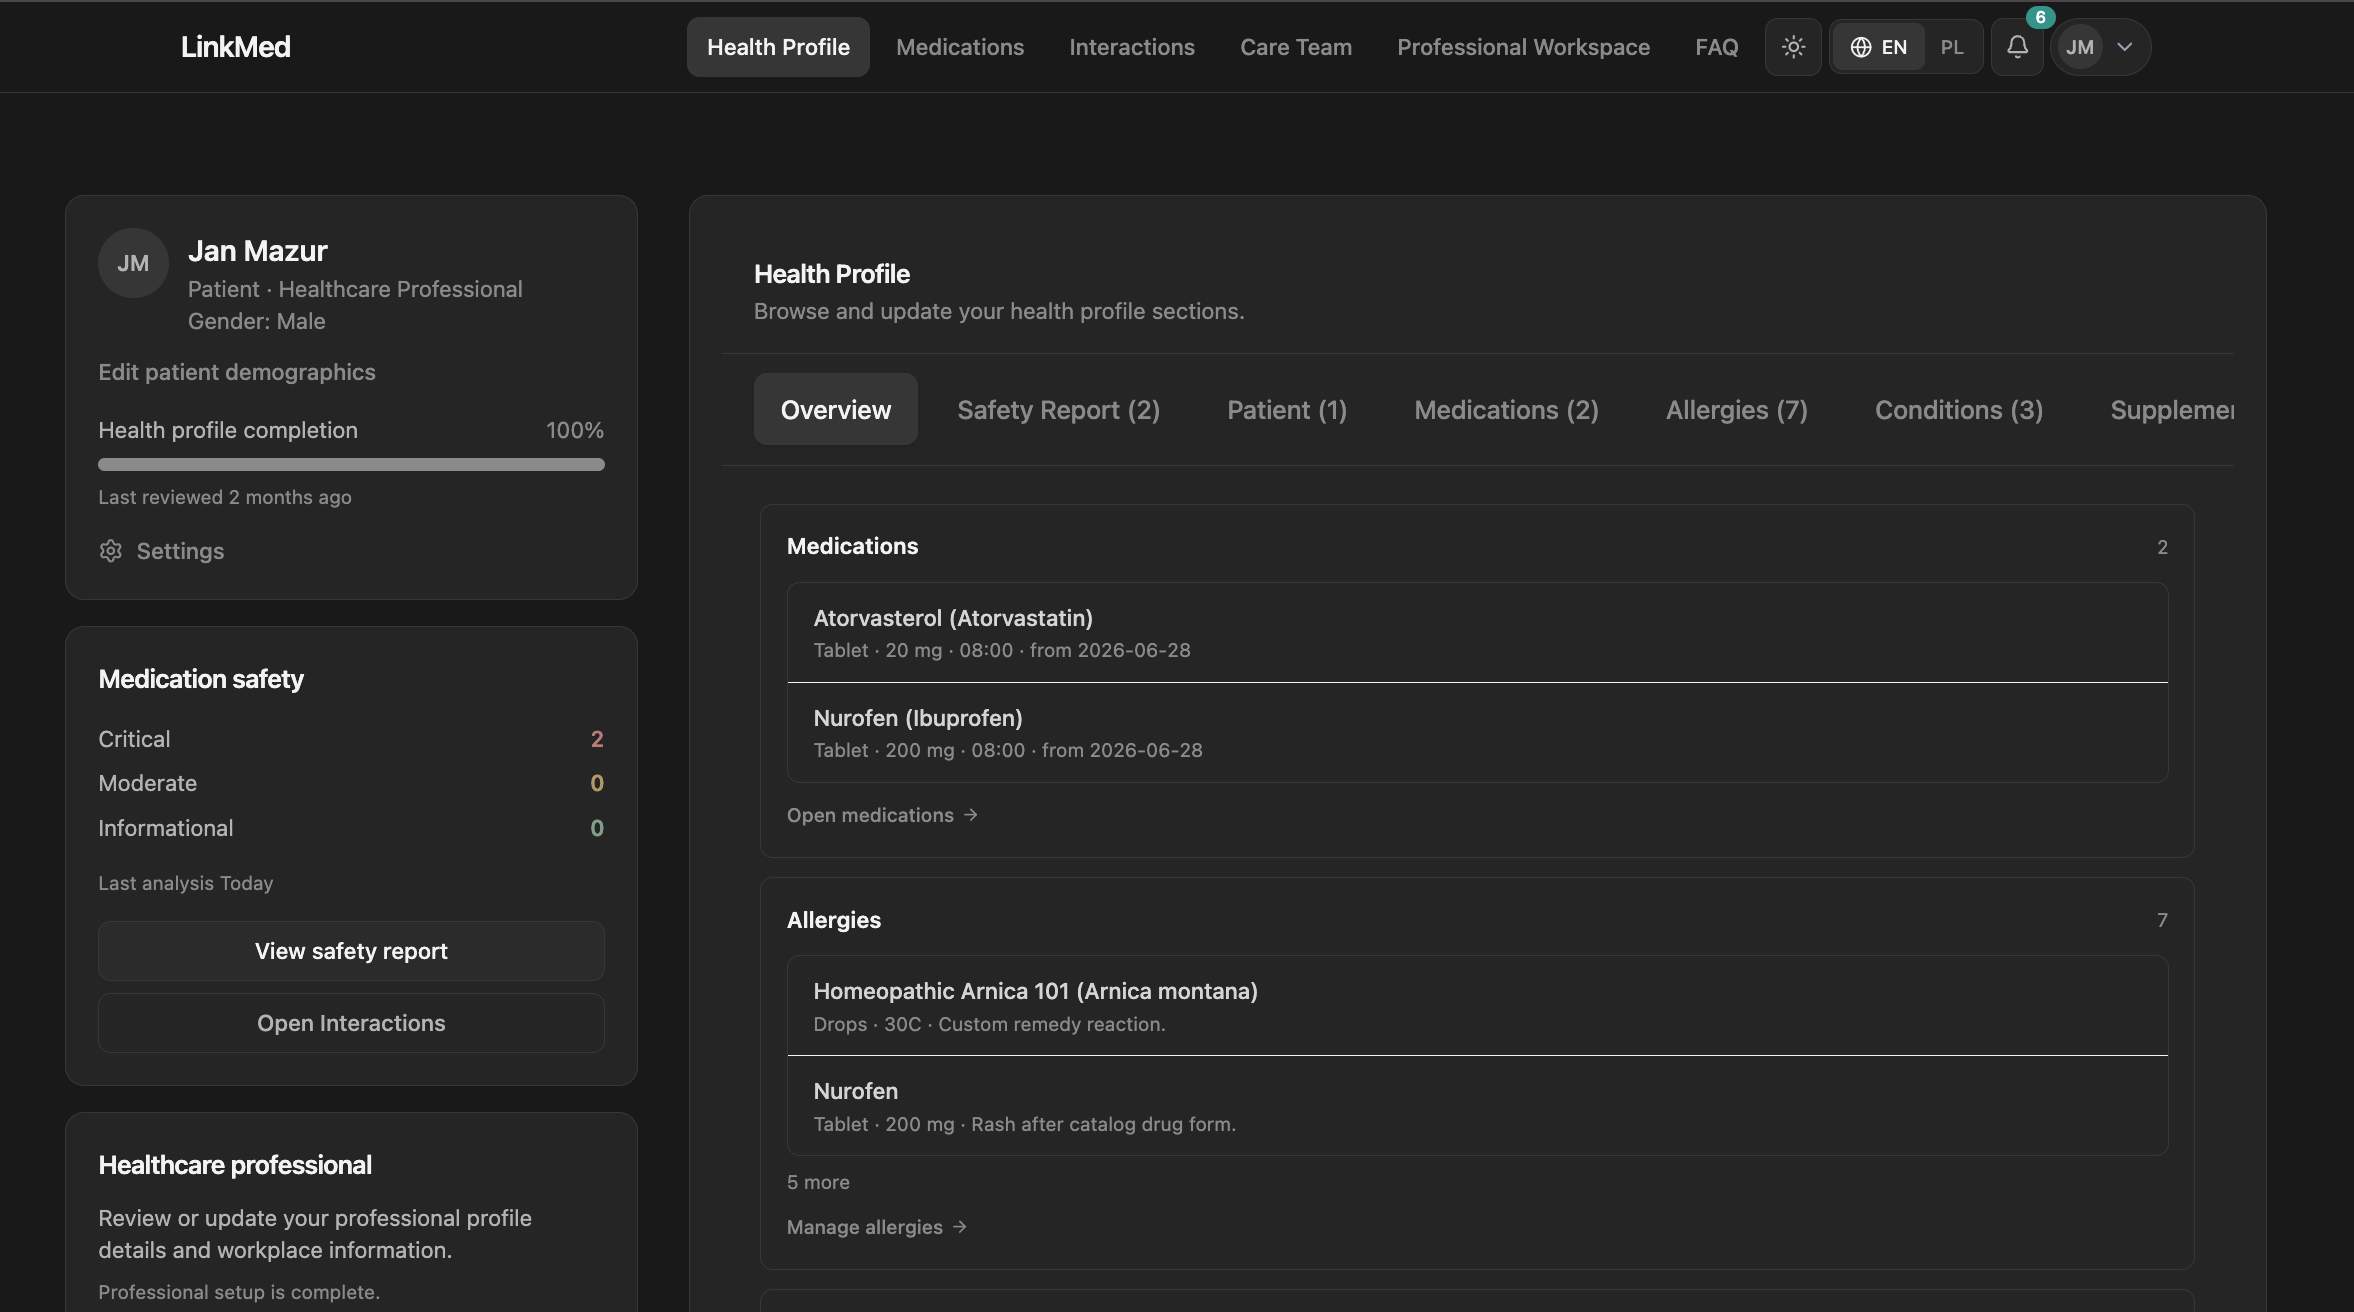
Task: Switch to Allergies (7) tab
Action: tap(1736, 409)
